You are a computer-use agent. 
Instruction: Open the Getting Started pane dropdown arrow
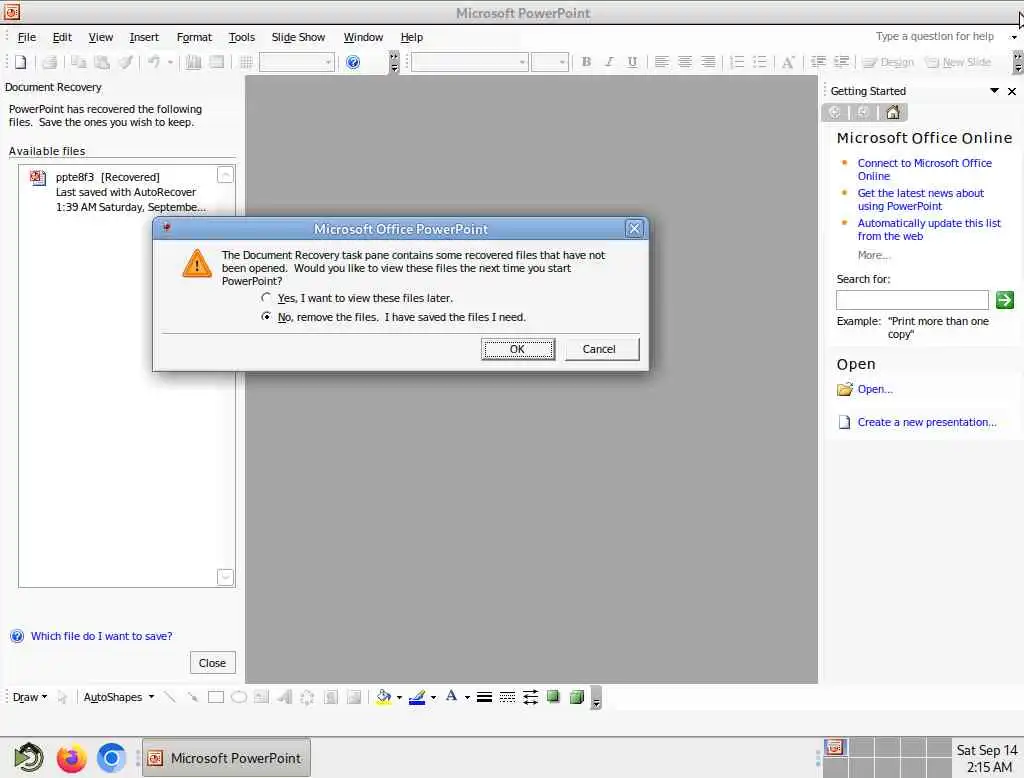[994, 91]
